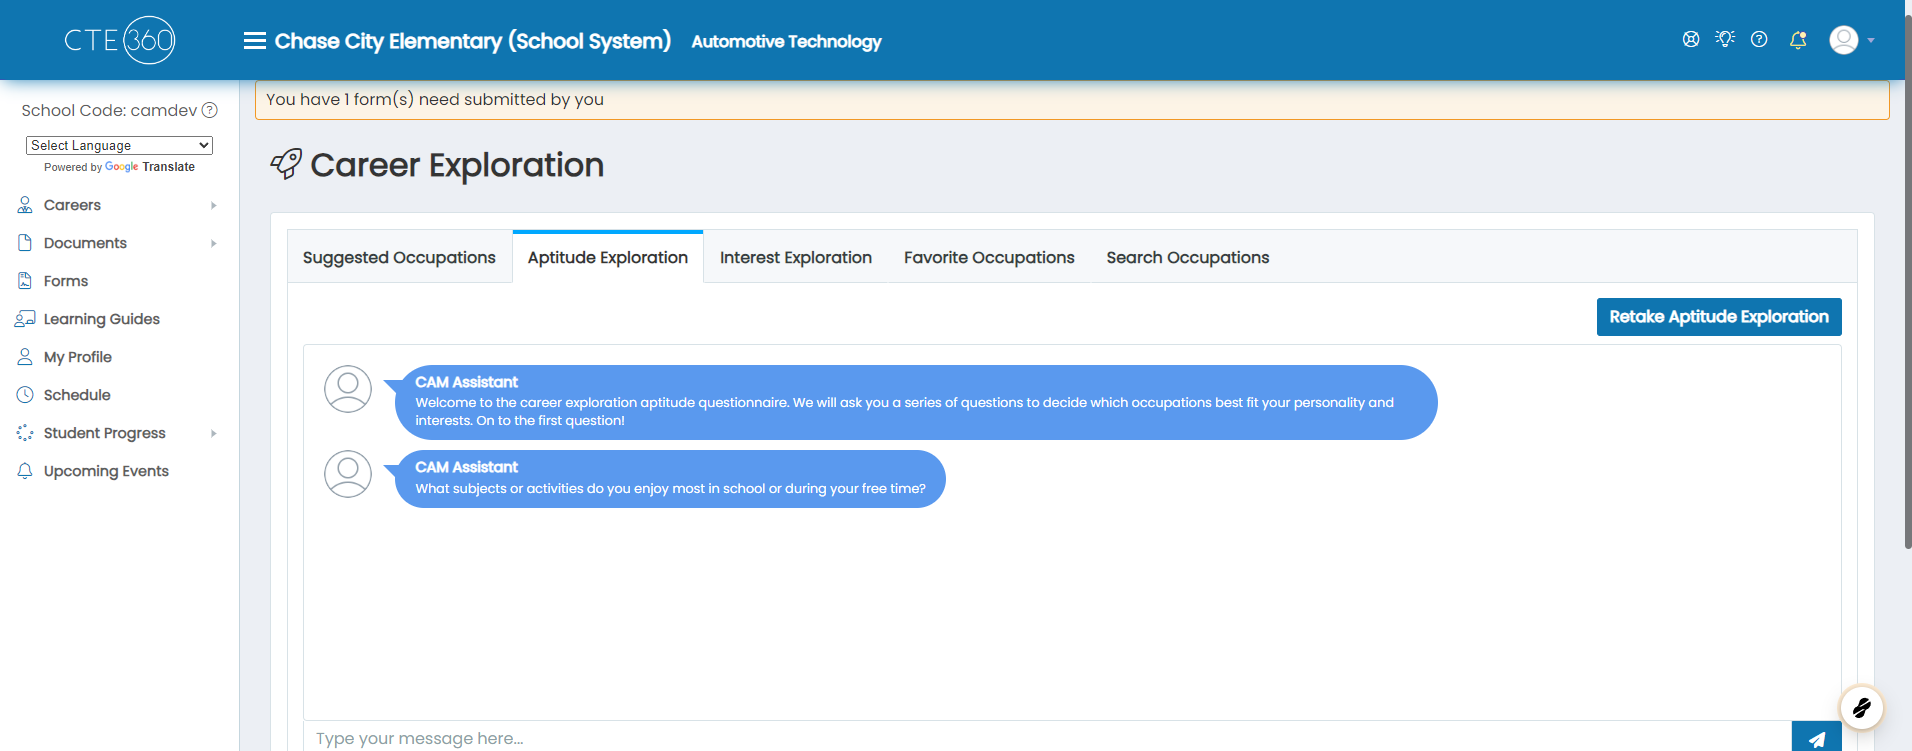1912x751 pixels.
Task: Click the lightbulb ideas icon
Action: [1725, 39]
